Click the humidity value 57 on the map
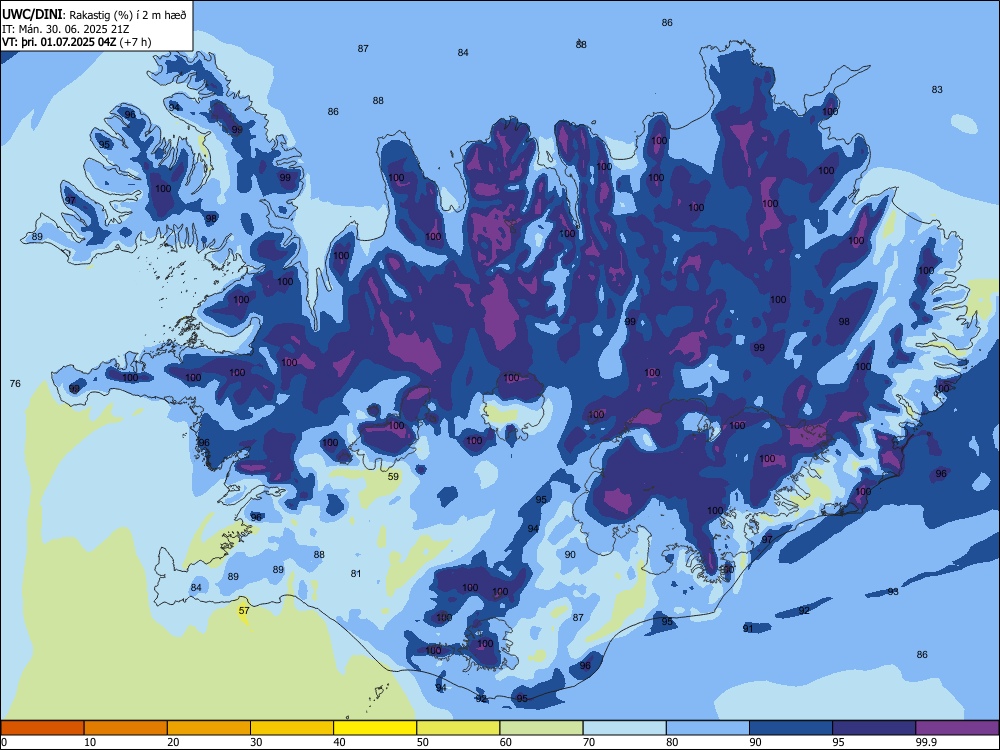 coord(244,610)
